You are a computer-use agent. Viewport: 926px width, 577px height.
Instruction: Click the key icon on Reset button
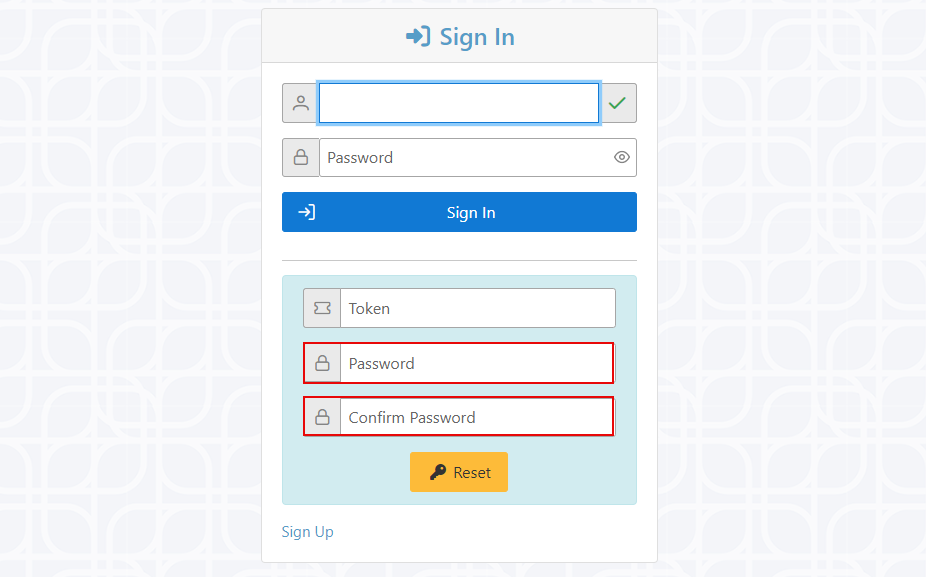point(438,472)
